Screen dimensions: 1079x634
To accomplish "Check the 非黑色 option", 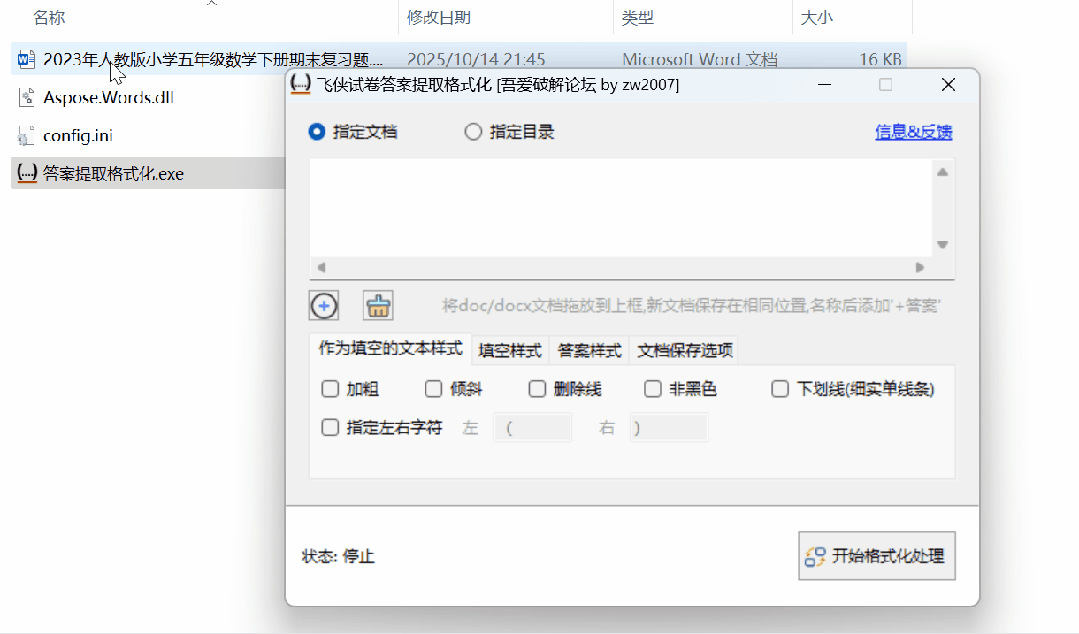I will point(652,389).
